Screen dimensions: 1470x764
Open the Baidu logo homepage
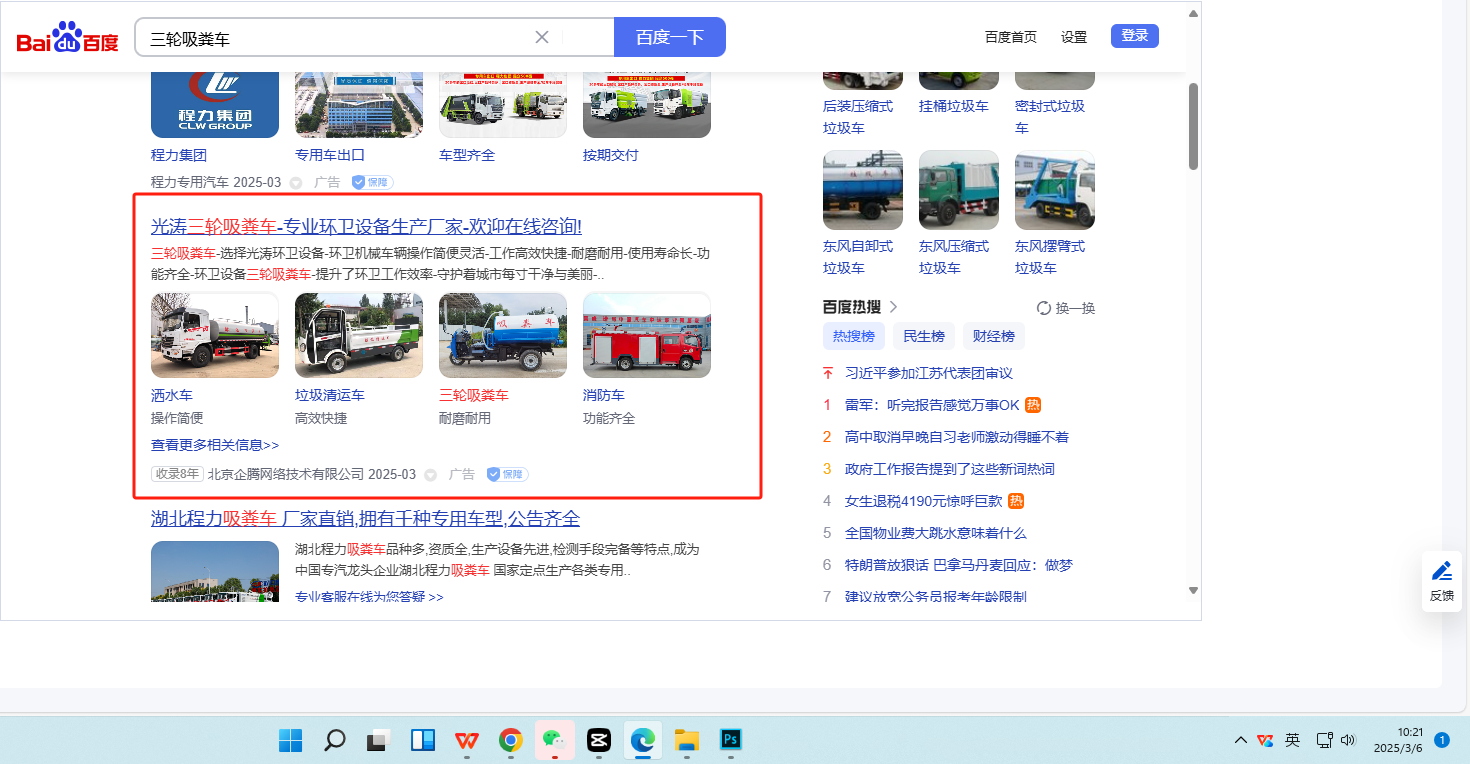point(67,38)
